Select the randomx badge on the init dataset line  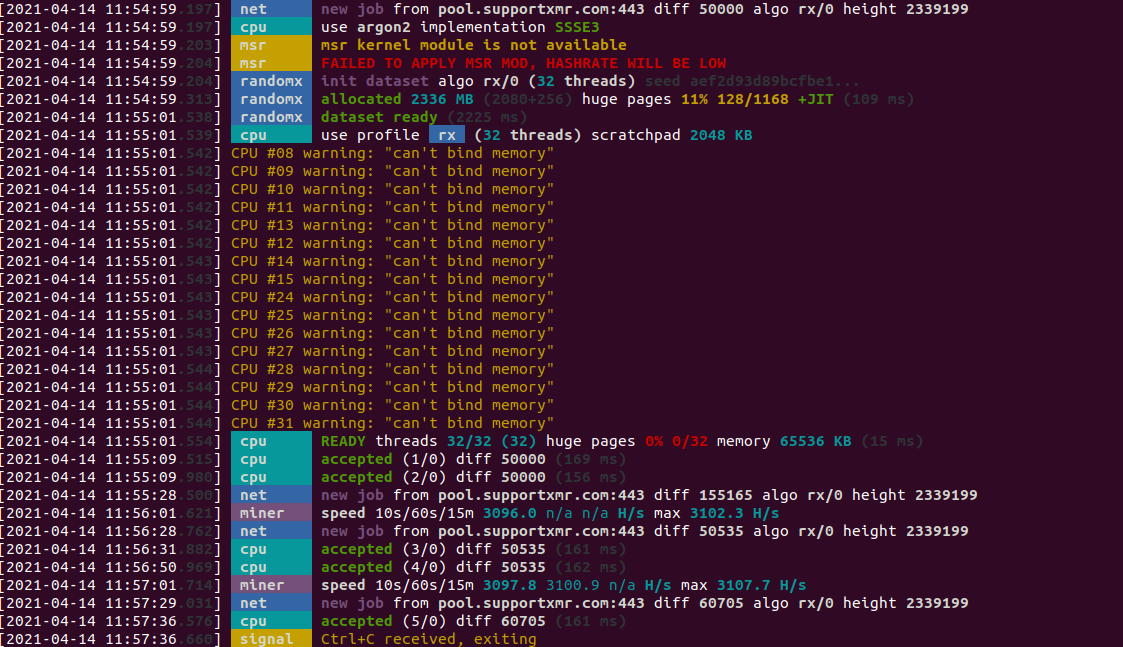[x=271, y=81]
